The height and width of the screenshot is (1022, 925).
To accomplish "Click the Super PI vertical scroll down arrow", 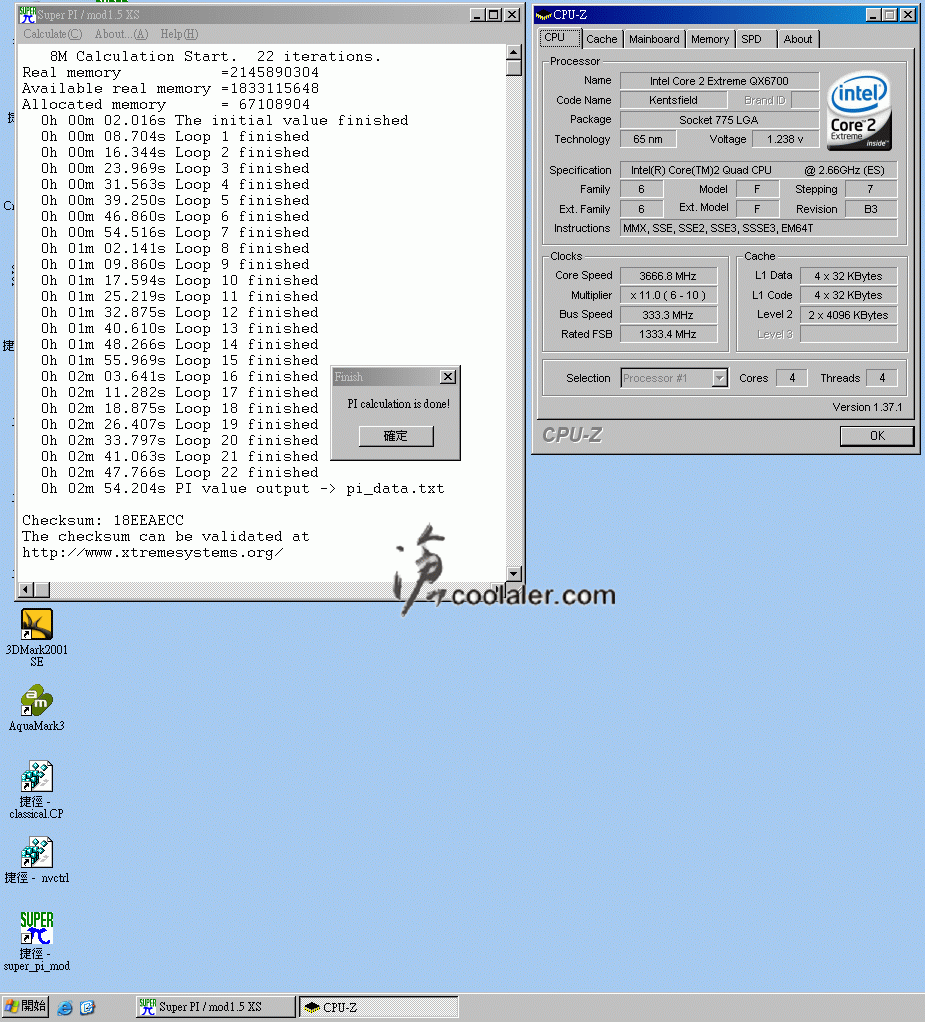I will (x=514, y=574).
